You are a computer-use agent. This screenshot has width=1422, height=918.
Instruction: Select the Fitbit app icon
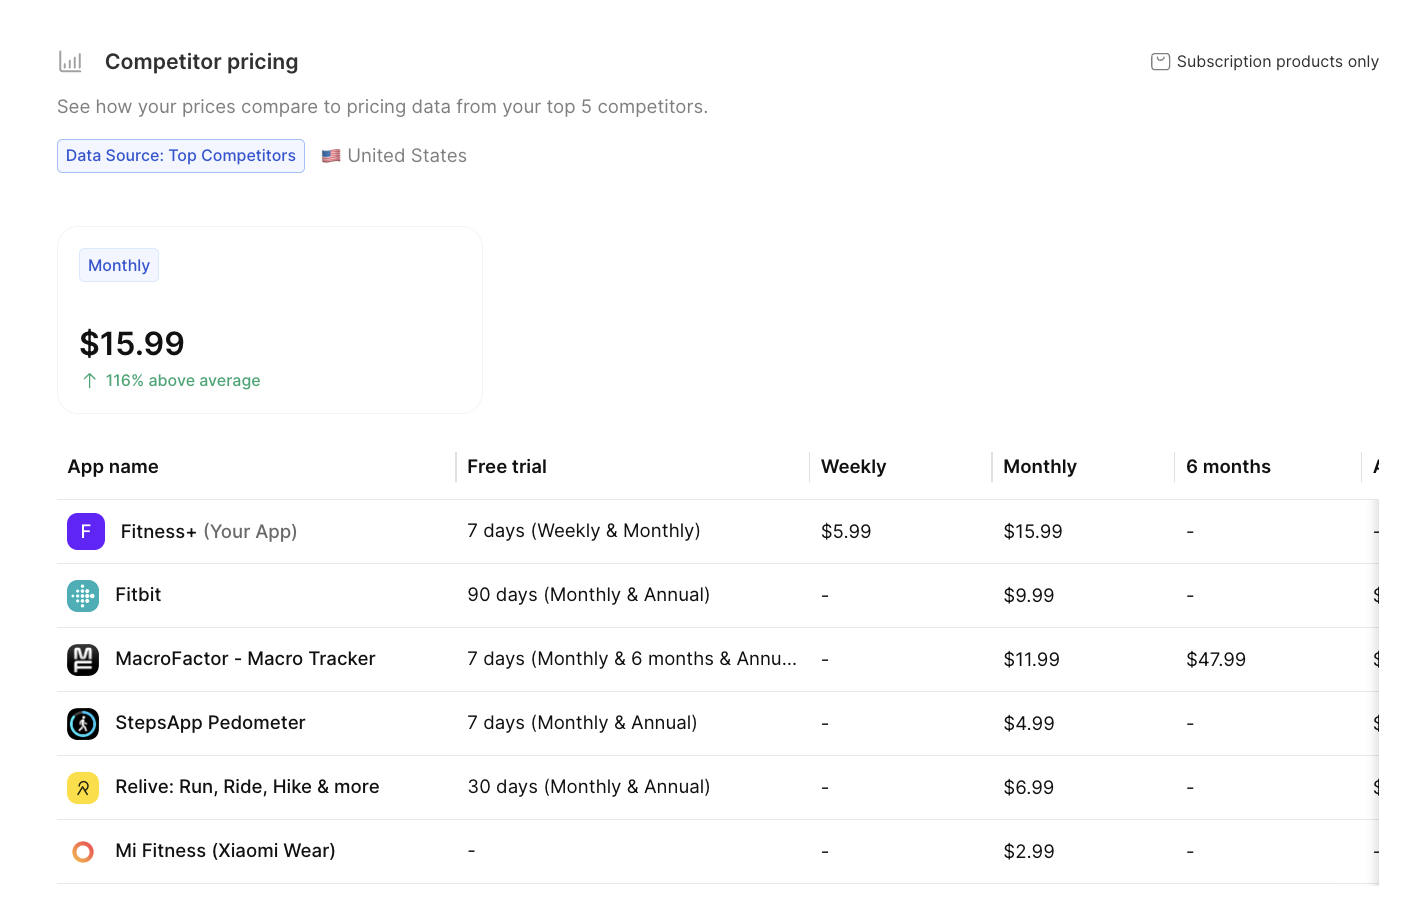[x=83, y=595]
